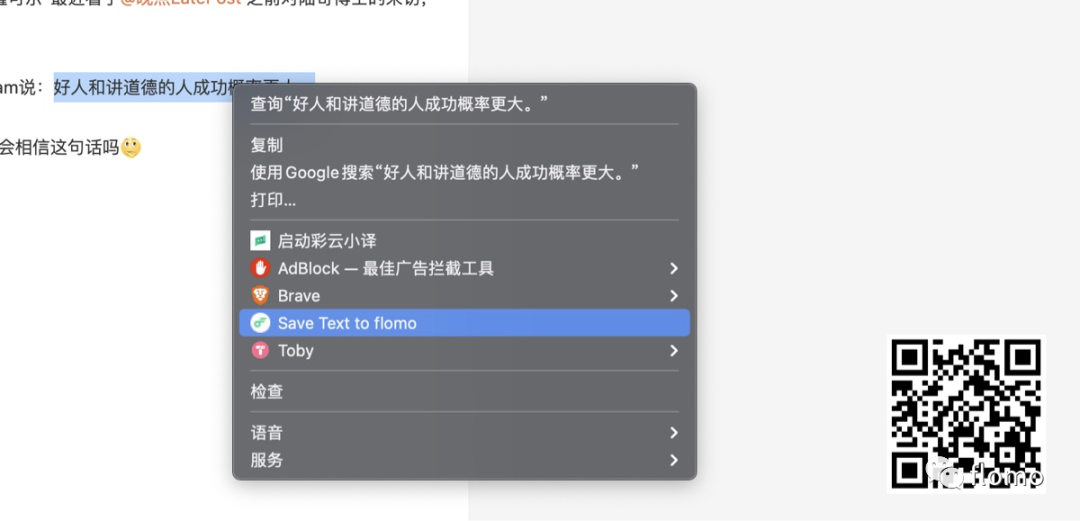
Task: Click the flomo green extension icon
Action: coord(260,323)
